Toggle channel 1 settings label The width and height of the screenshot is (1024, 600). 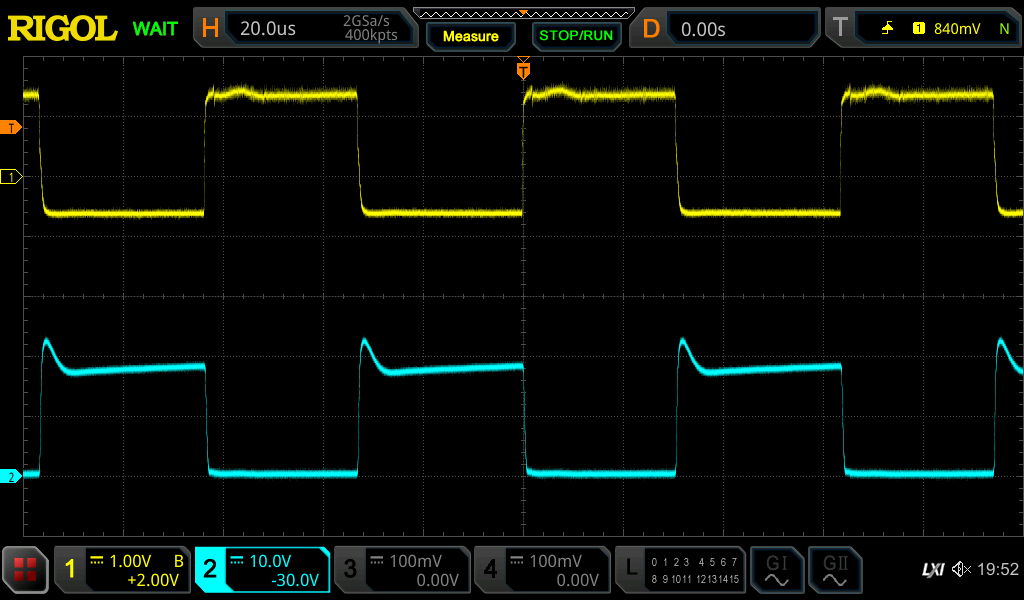pos(122,569)
